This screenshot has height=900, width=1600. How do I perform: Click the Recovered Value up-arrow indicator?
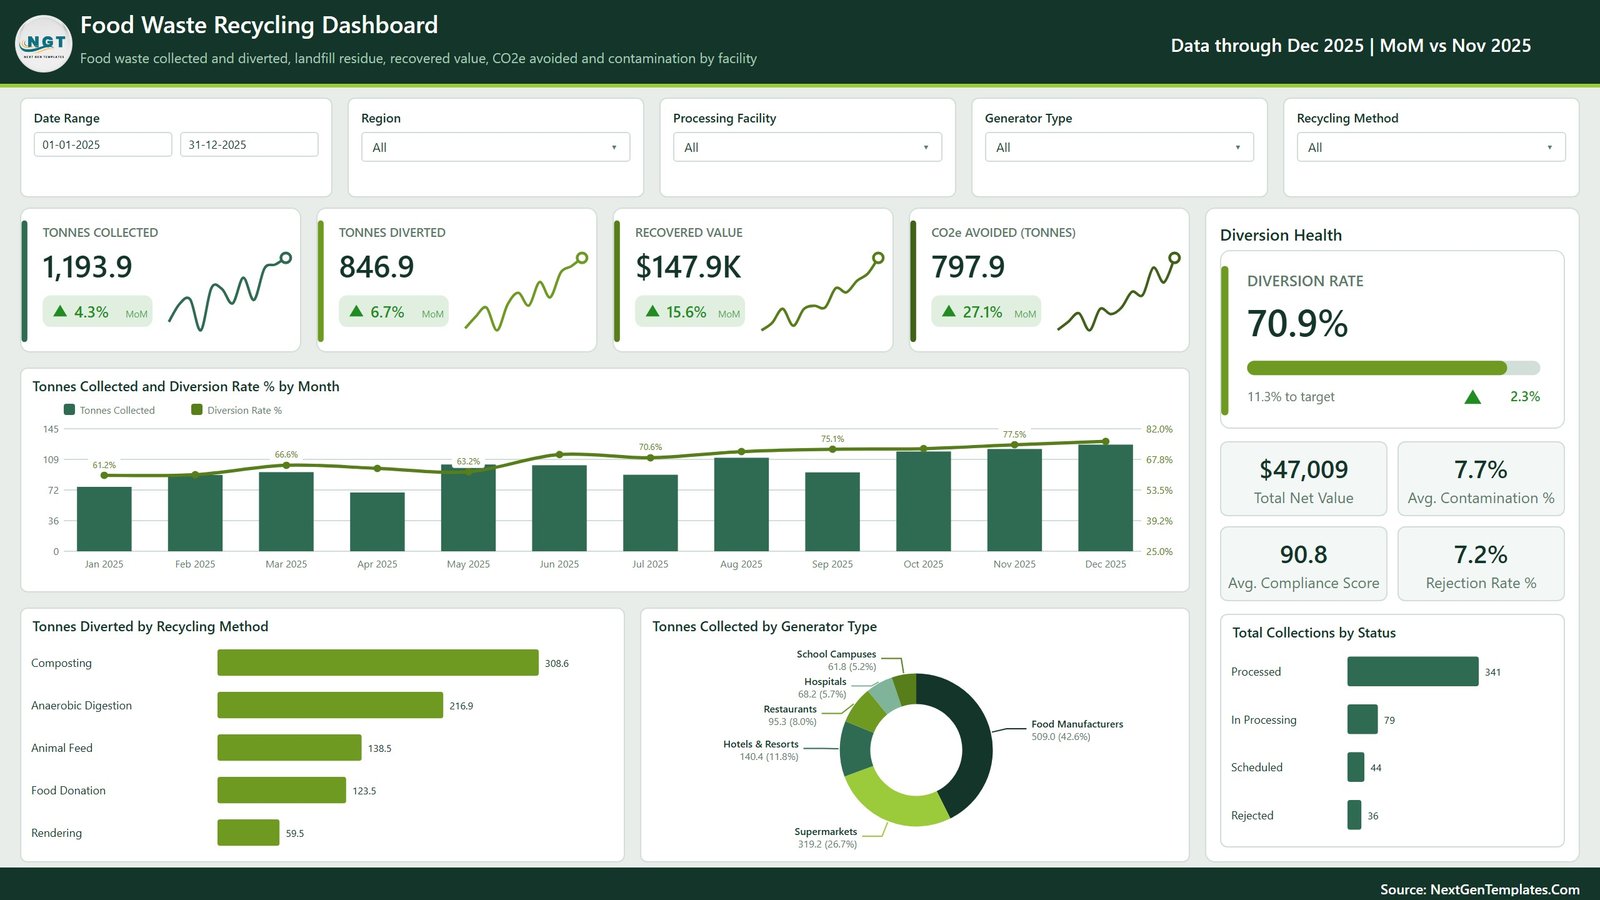click(652, 311)
